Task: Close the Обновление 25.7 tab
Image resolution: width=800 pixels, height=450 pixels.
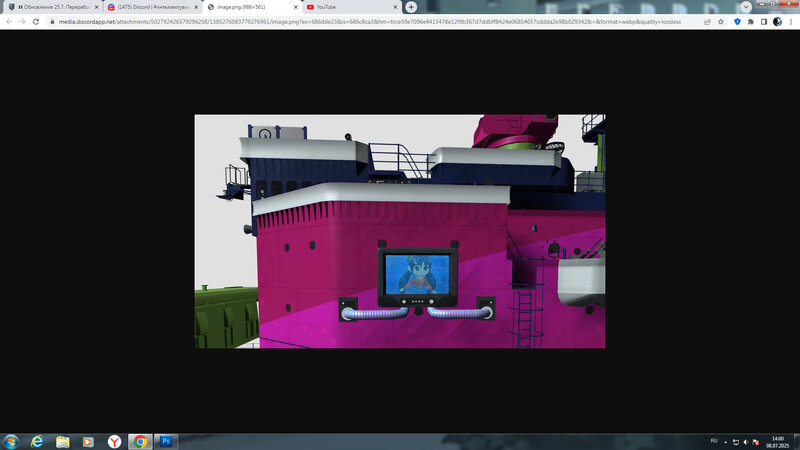Action: [96, 7]
